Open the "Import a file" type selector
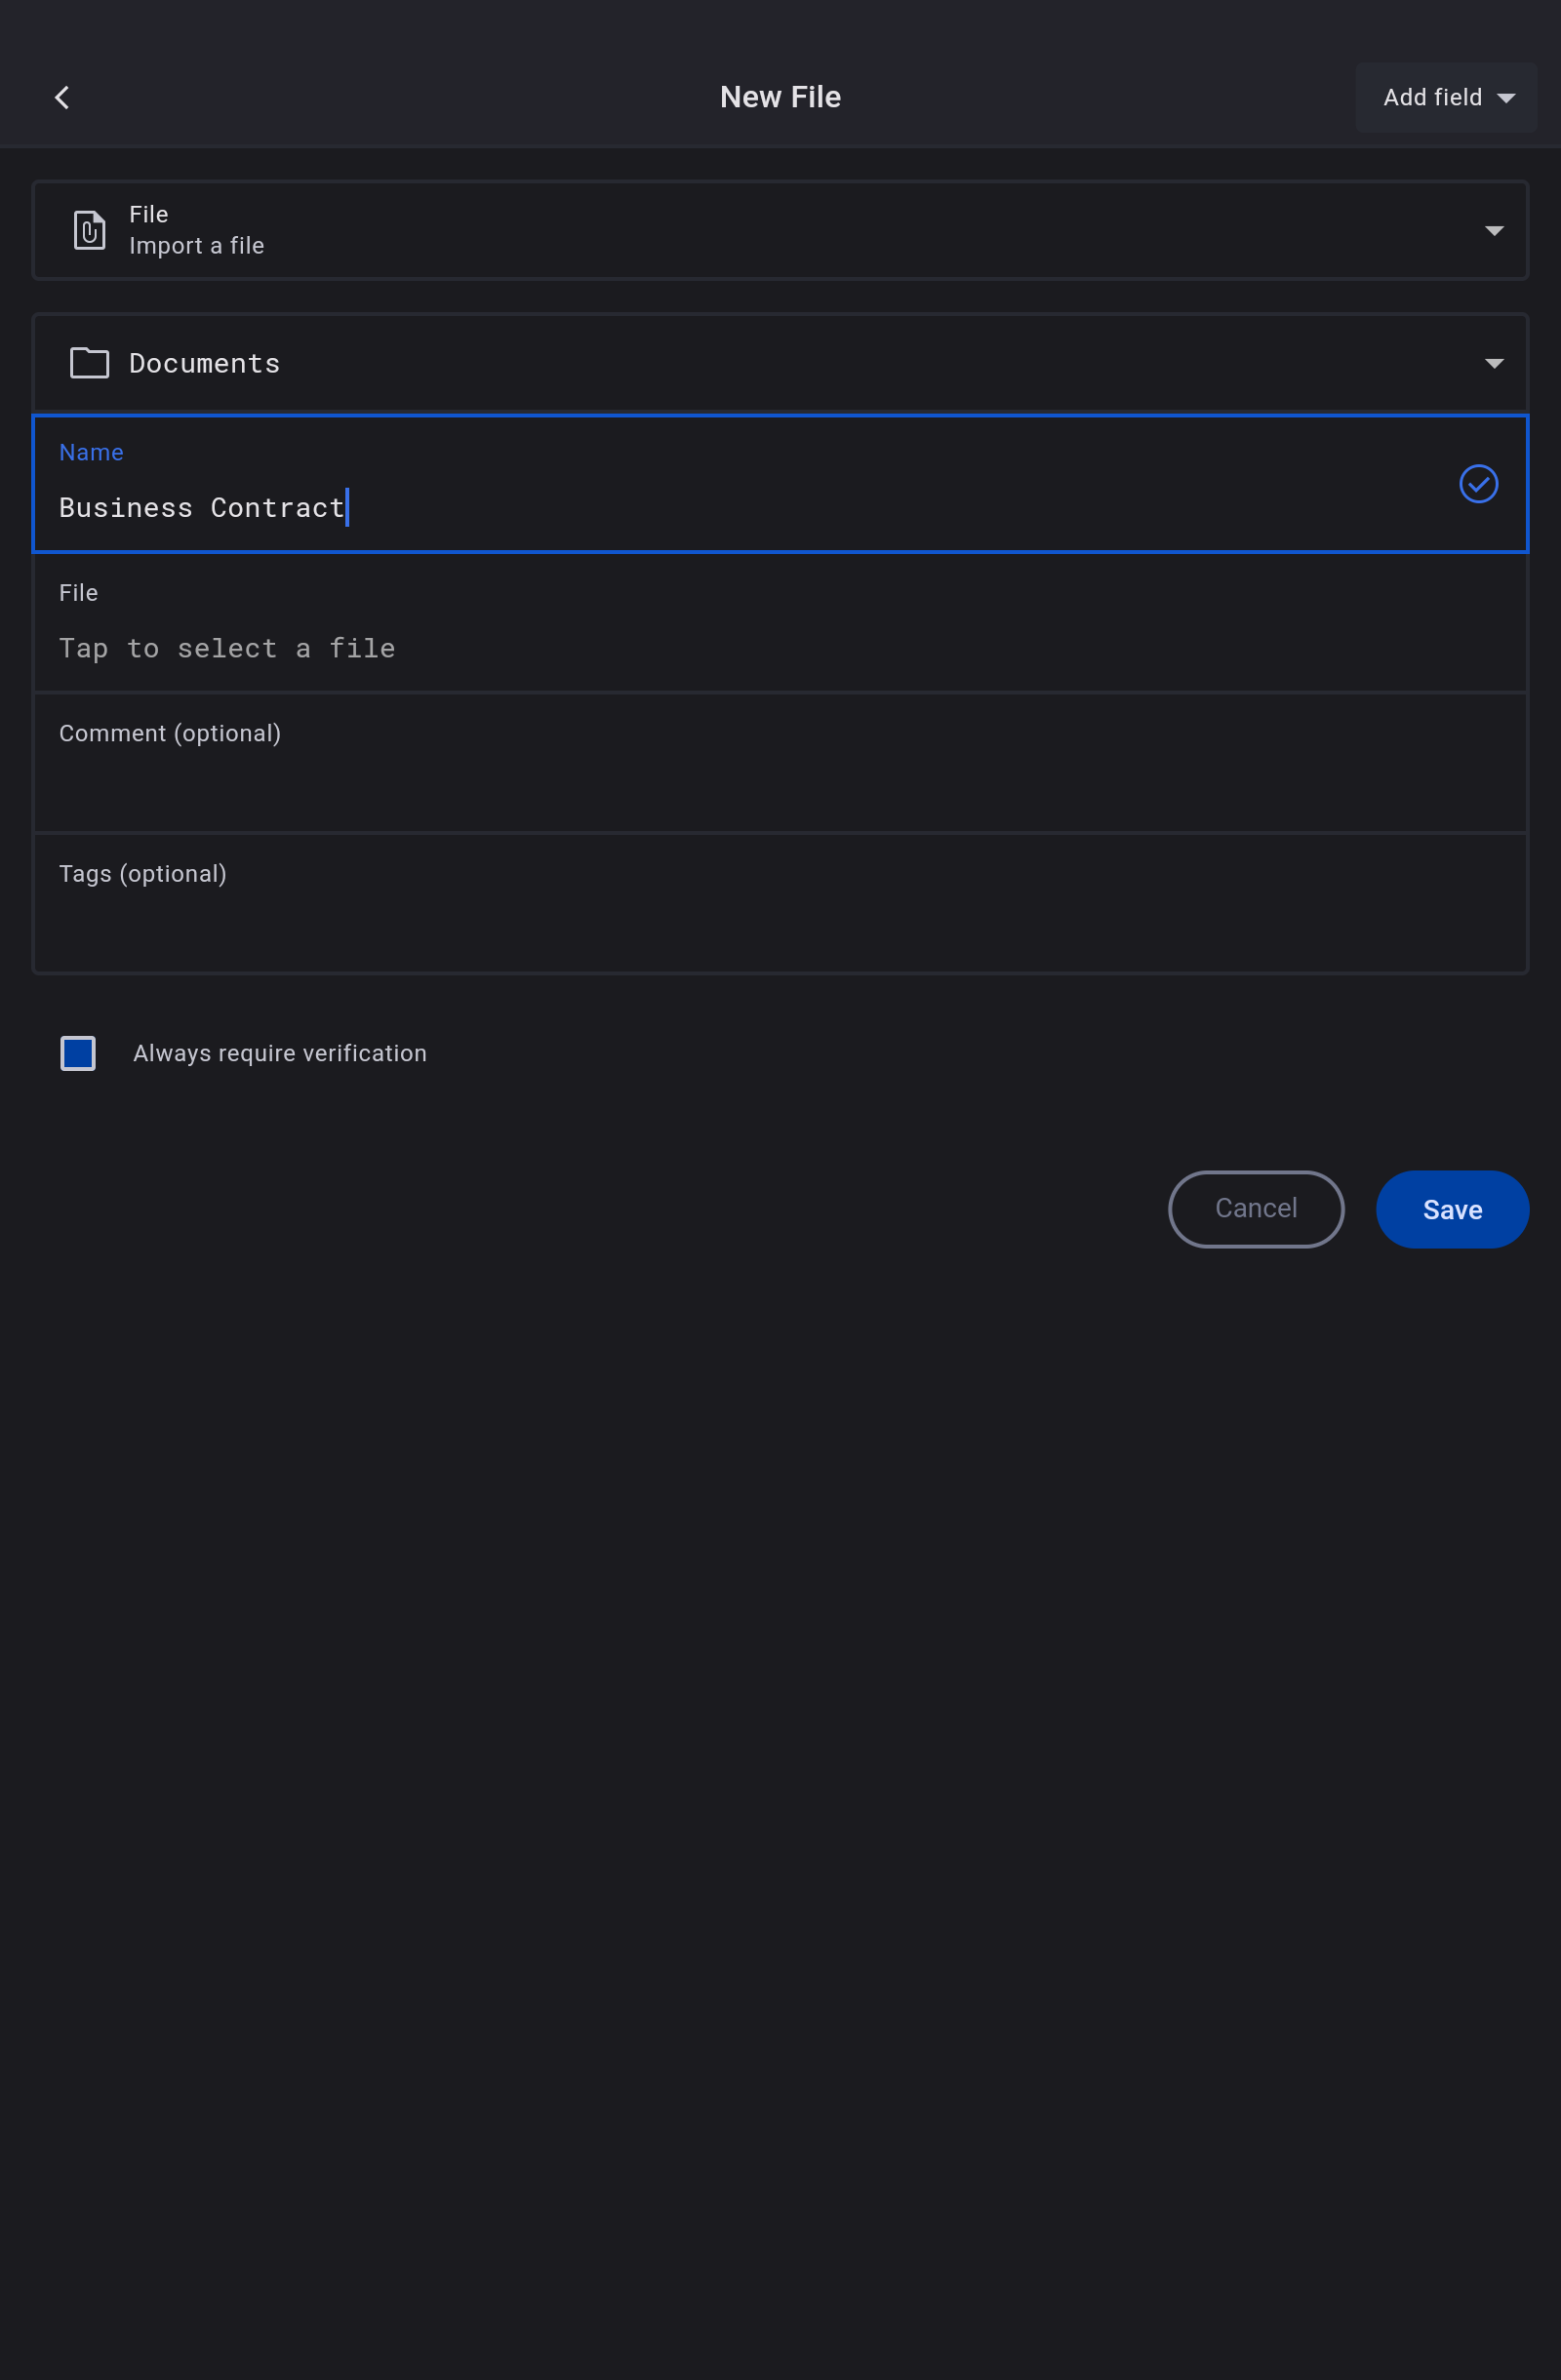 tap(197, 245)
